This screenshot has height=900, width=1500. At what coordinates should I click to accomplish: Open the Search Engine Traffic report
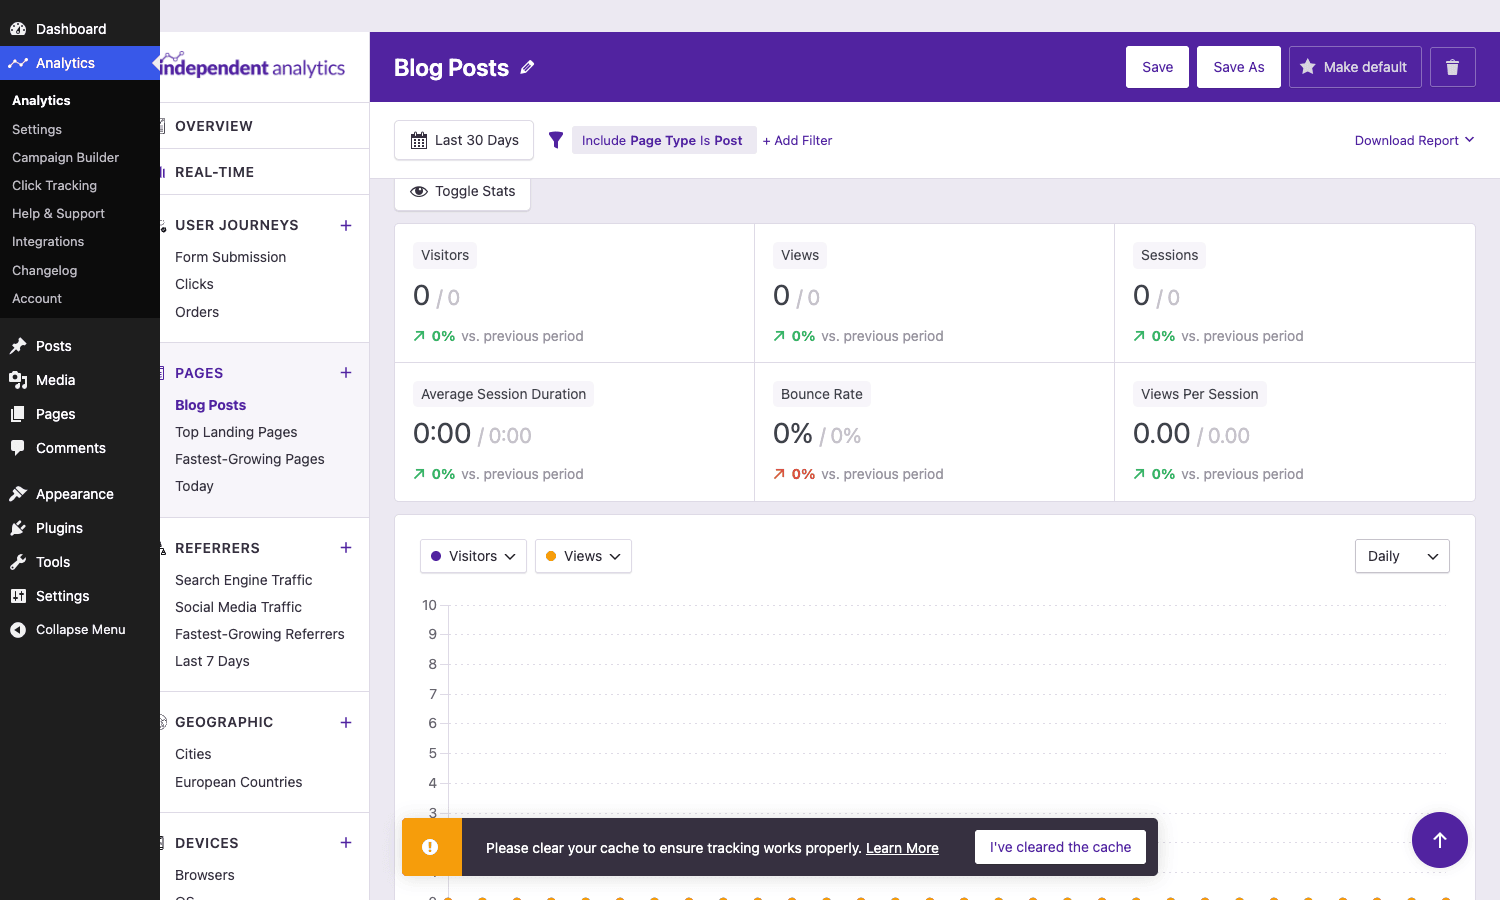tap(243, 580)
